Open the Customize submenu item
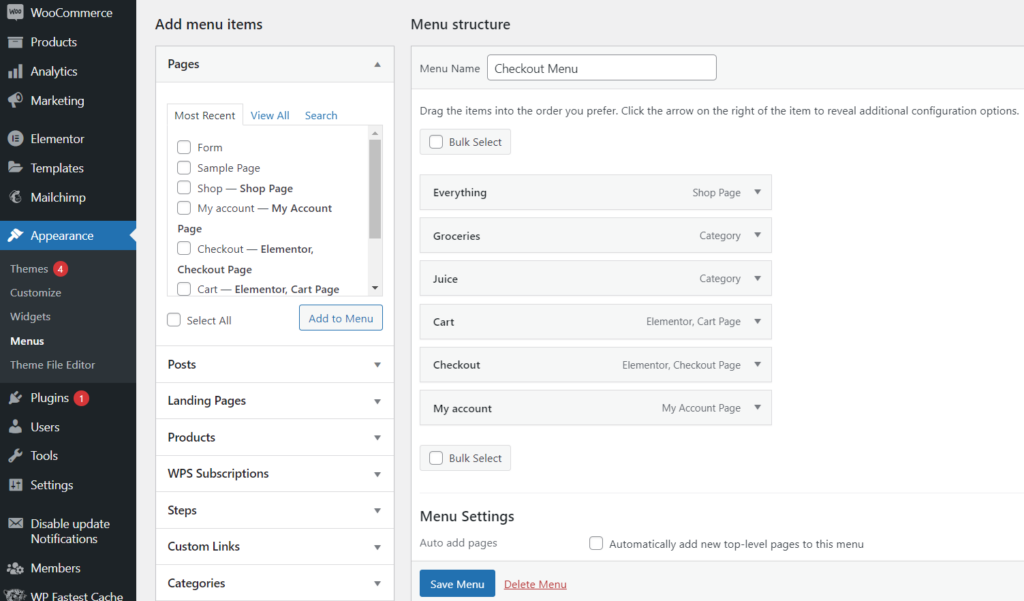The width and height of the screenshot is (1024, 601). [x=35, y=293]
